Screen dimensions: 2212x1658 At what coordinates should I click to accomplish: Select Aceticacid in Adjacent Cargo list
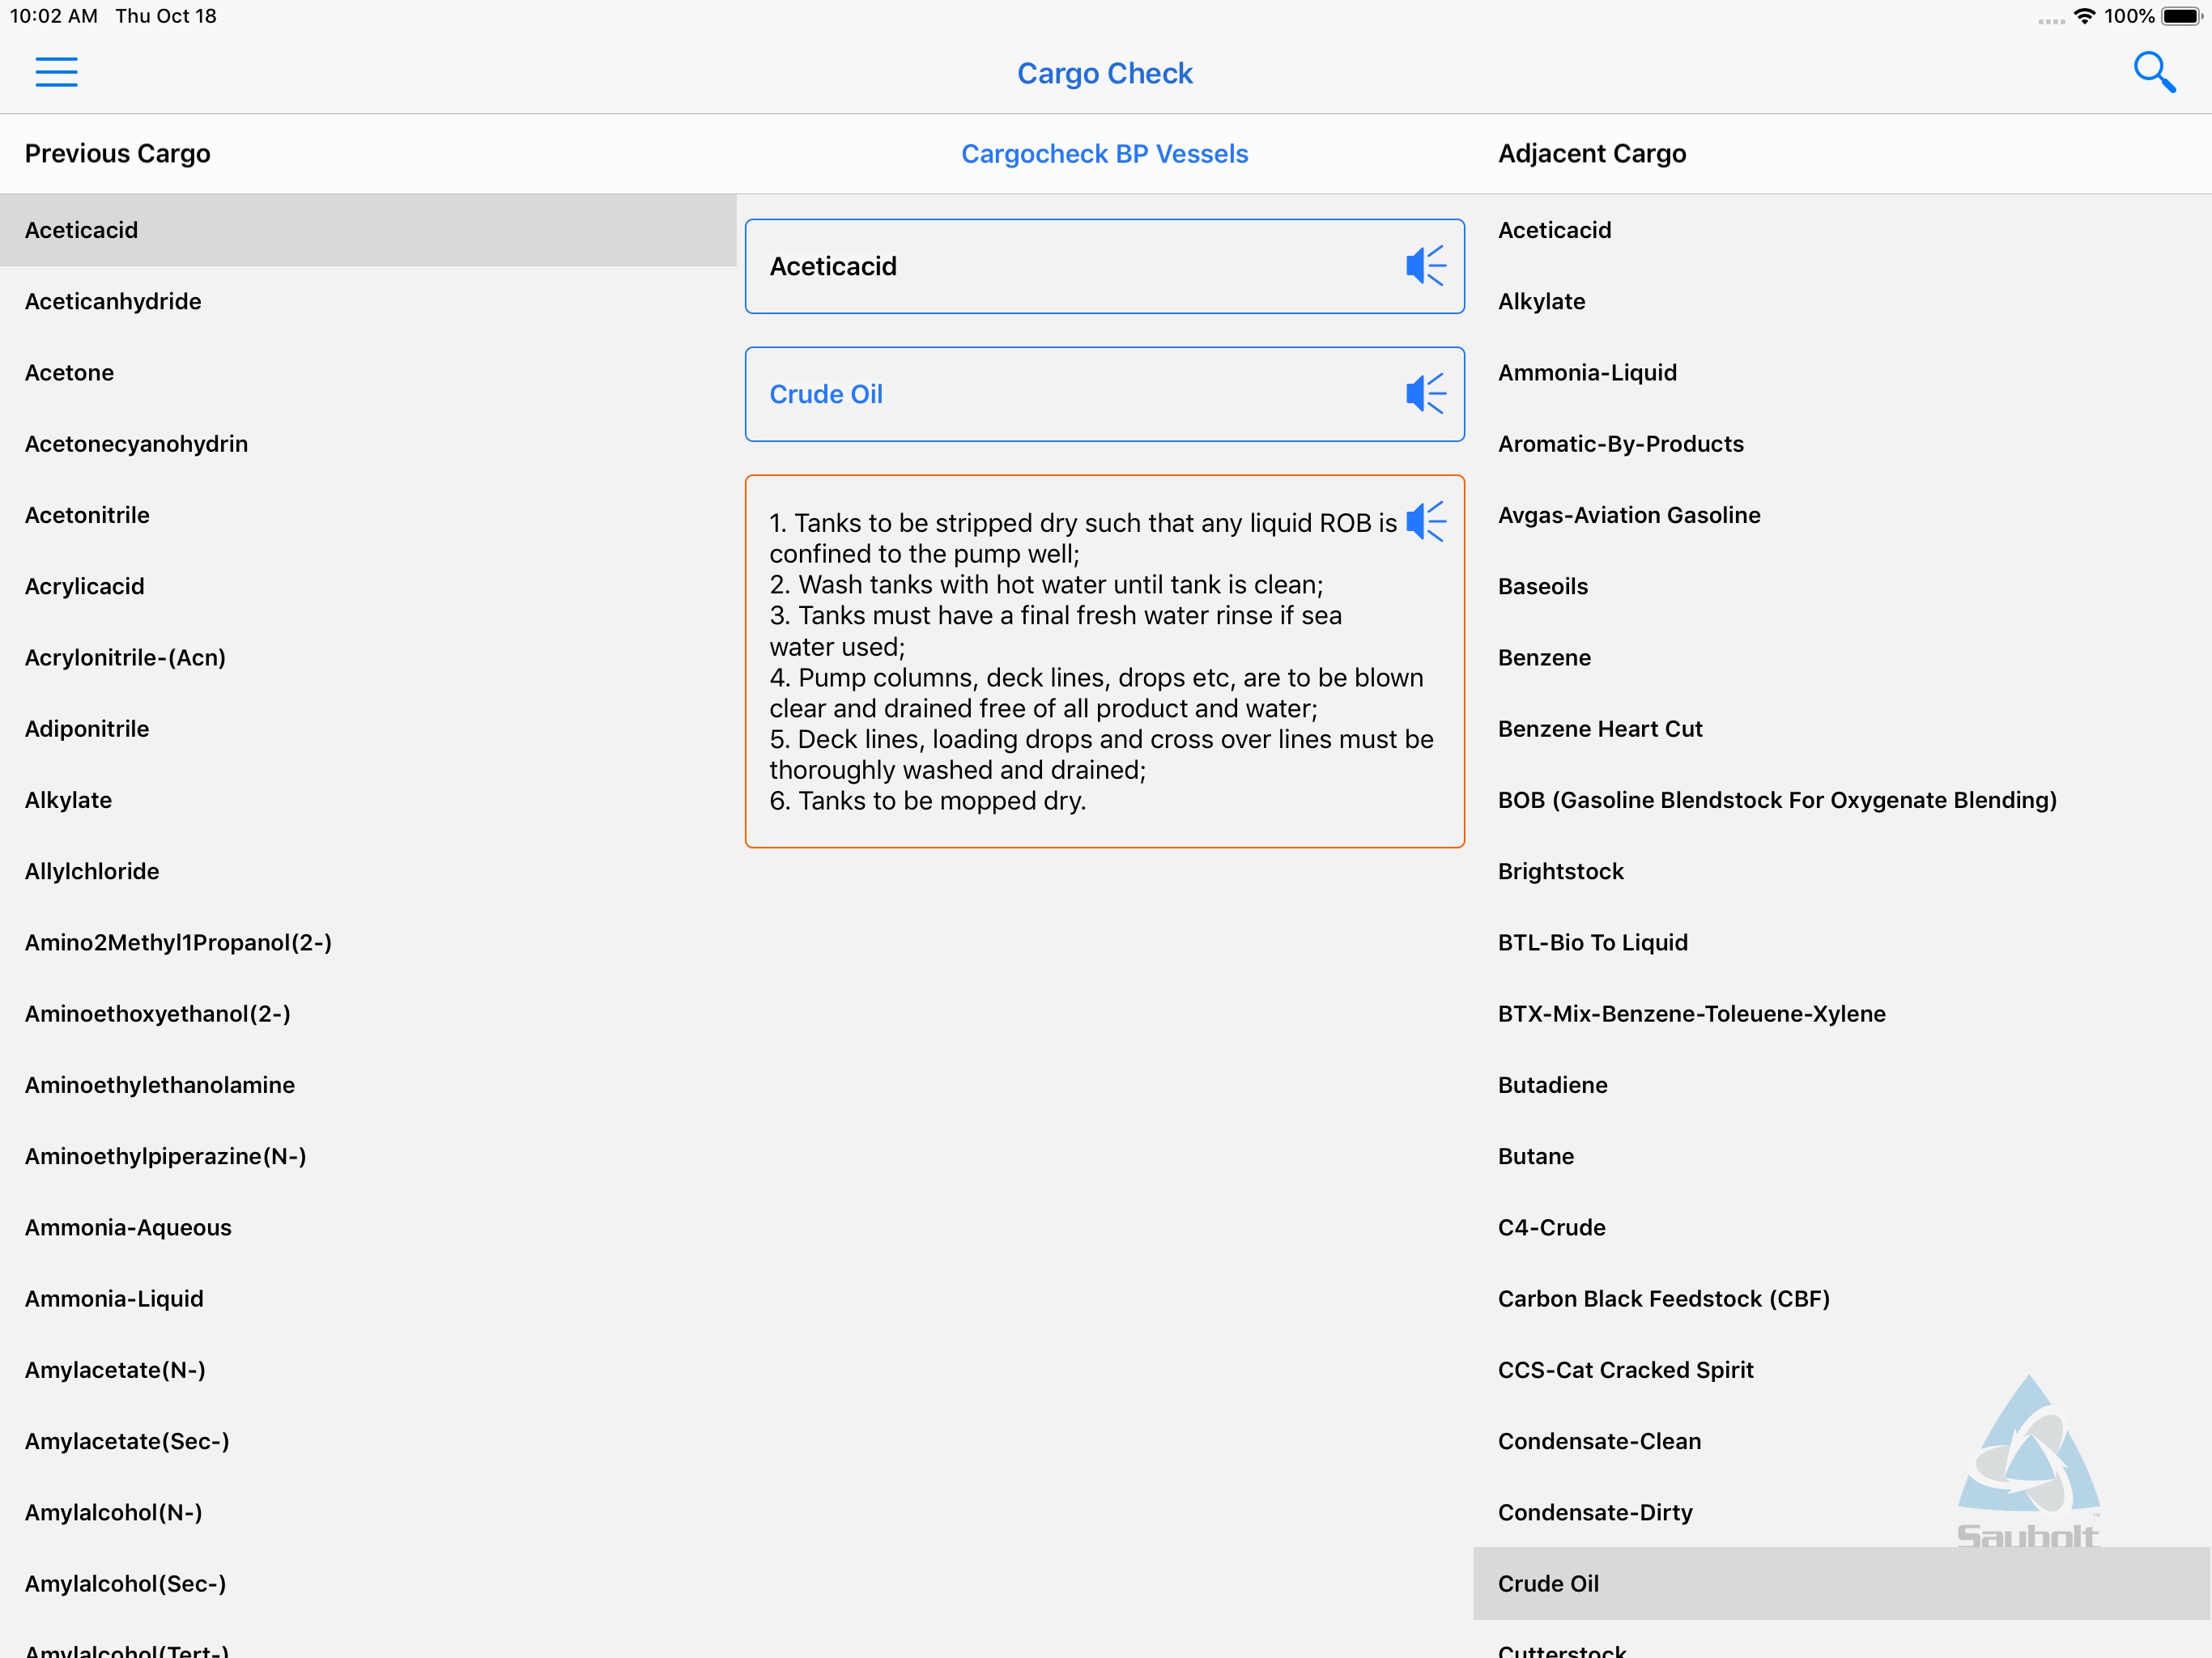1842,230
